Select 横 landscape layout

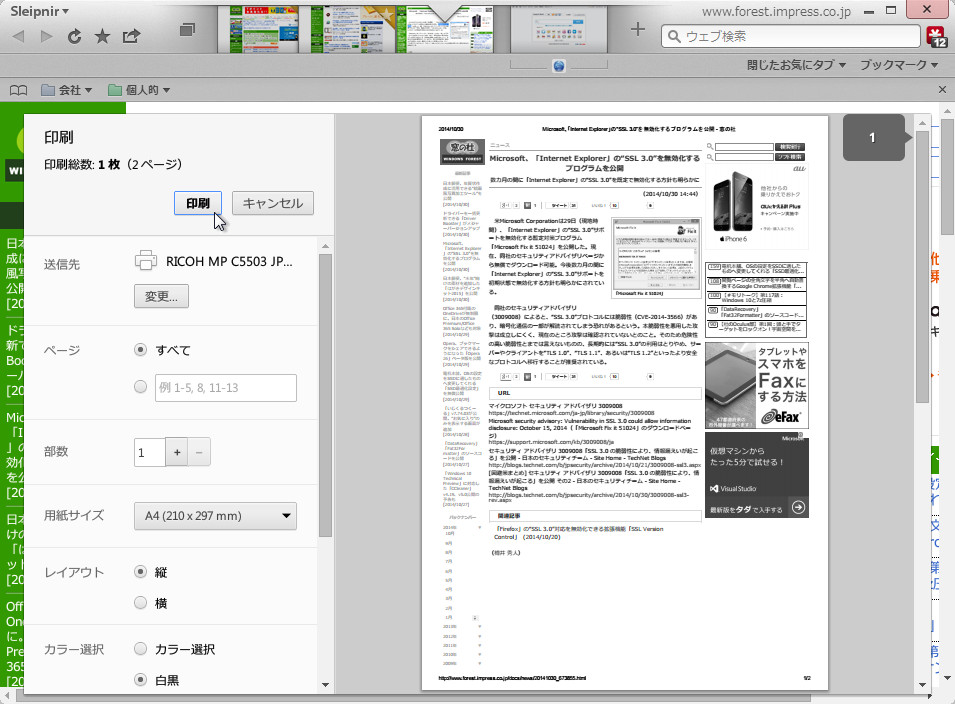[x=141, y=602]
